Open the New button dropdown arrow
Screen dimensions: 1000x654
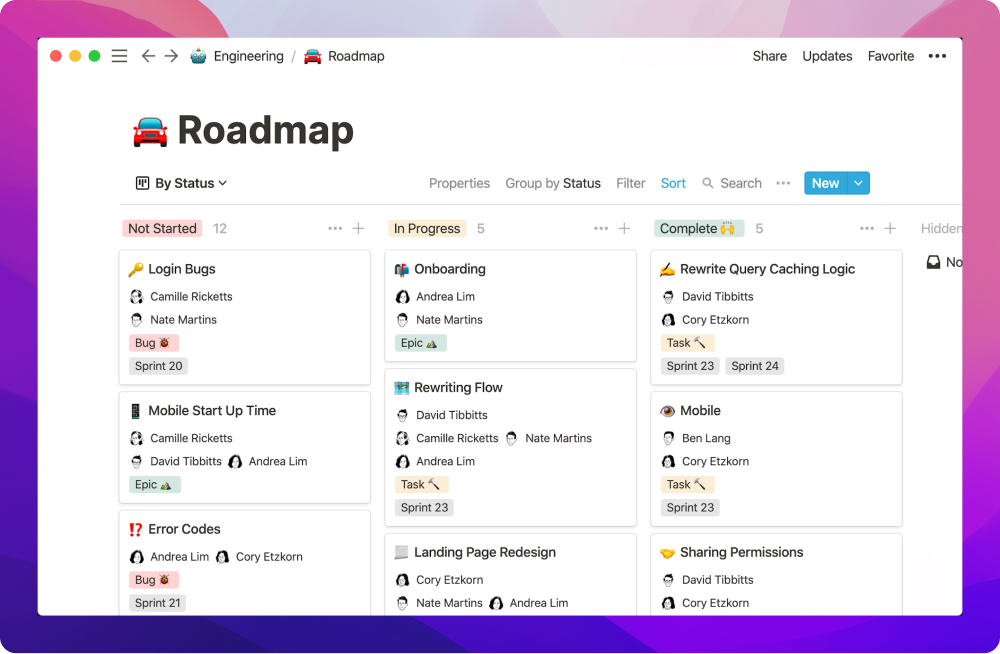(858, 183)
